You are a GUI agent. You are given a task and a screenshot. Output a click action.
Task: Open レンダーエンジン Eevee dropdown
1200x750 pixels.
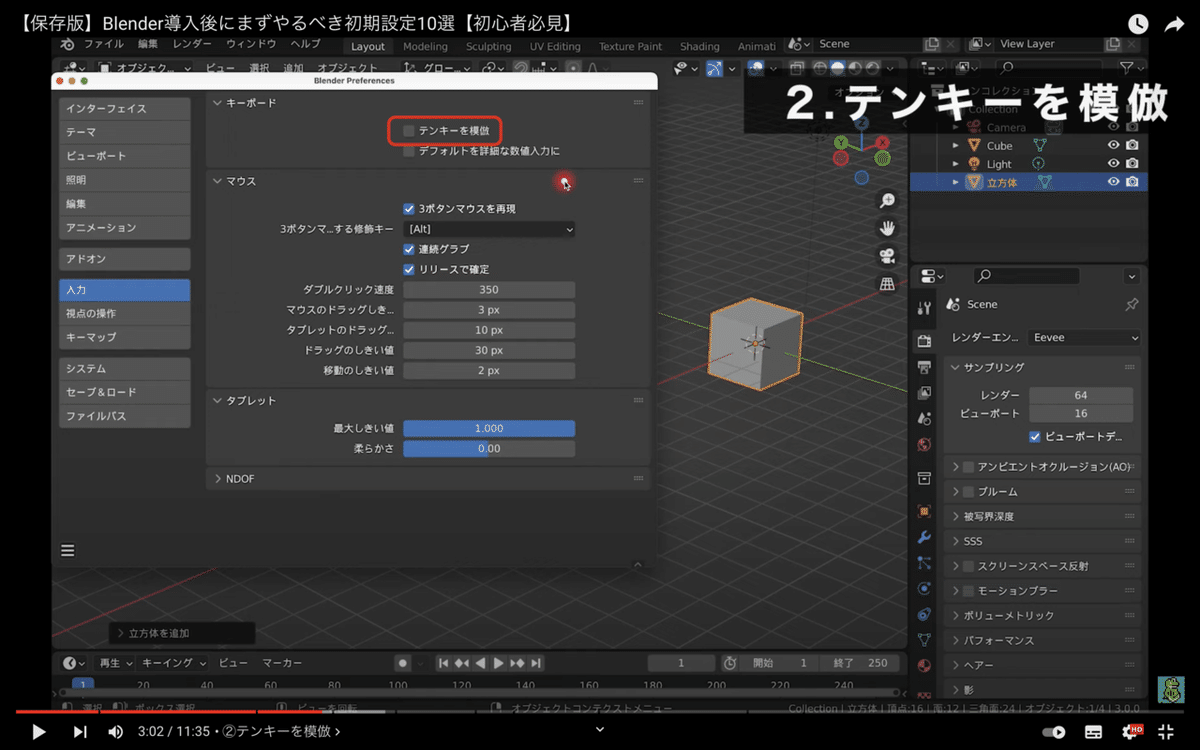(1085, 338)
